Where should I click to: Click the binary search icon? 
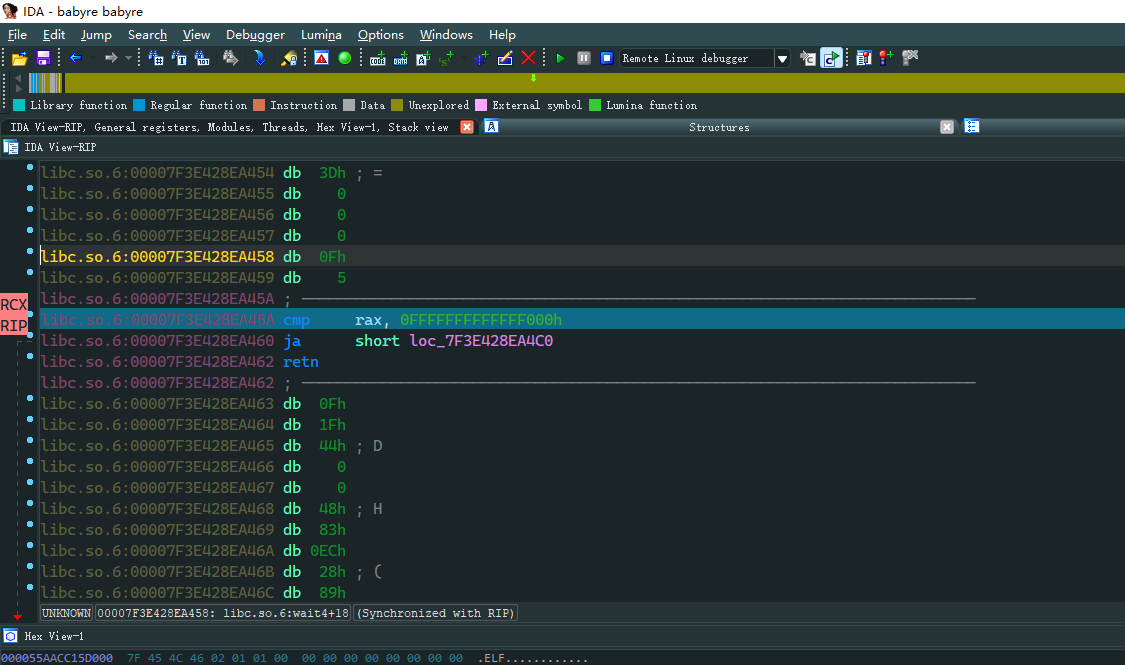[202, 58]
